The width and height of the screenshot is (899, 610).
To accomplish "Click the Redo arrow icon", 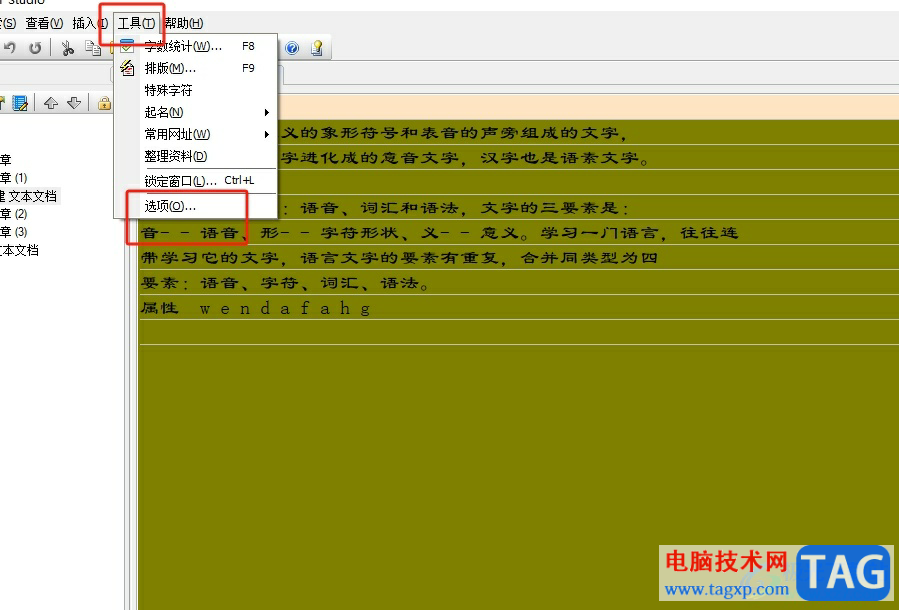I will coord(35,48).
